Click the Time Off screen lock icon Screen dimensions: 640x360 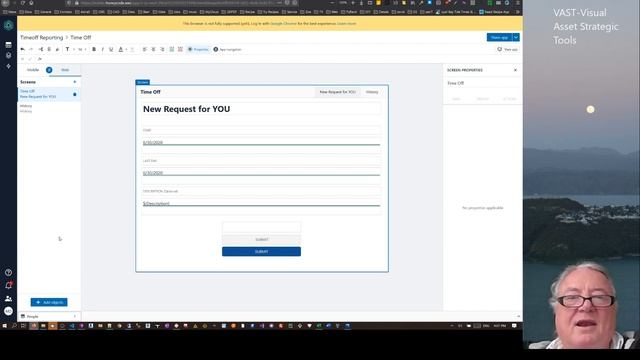(x=75, y=94)
